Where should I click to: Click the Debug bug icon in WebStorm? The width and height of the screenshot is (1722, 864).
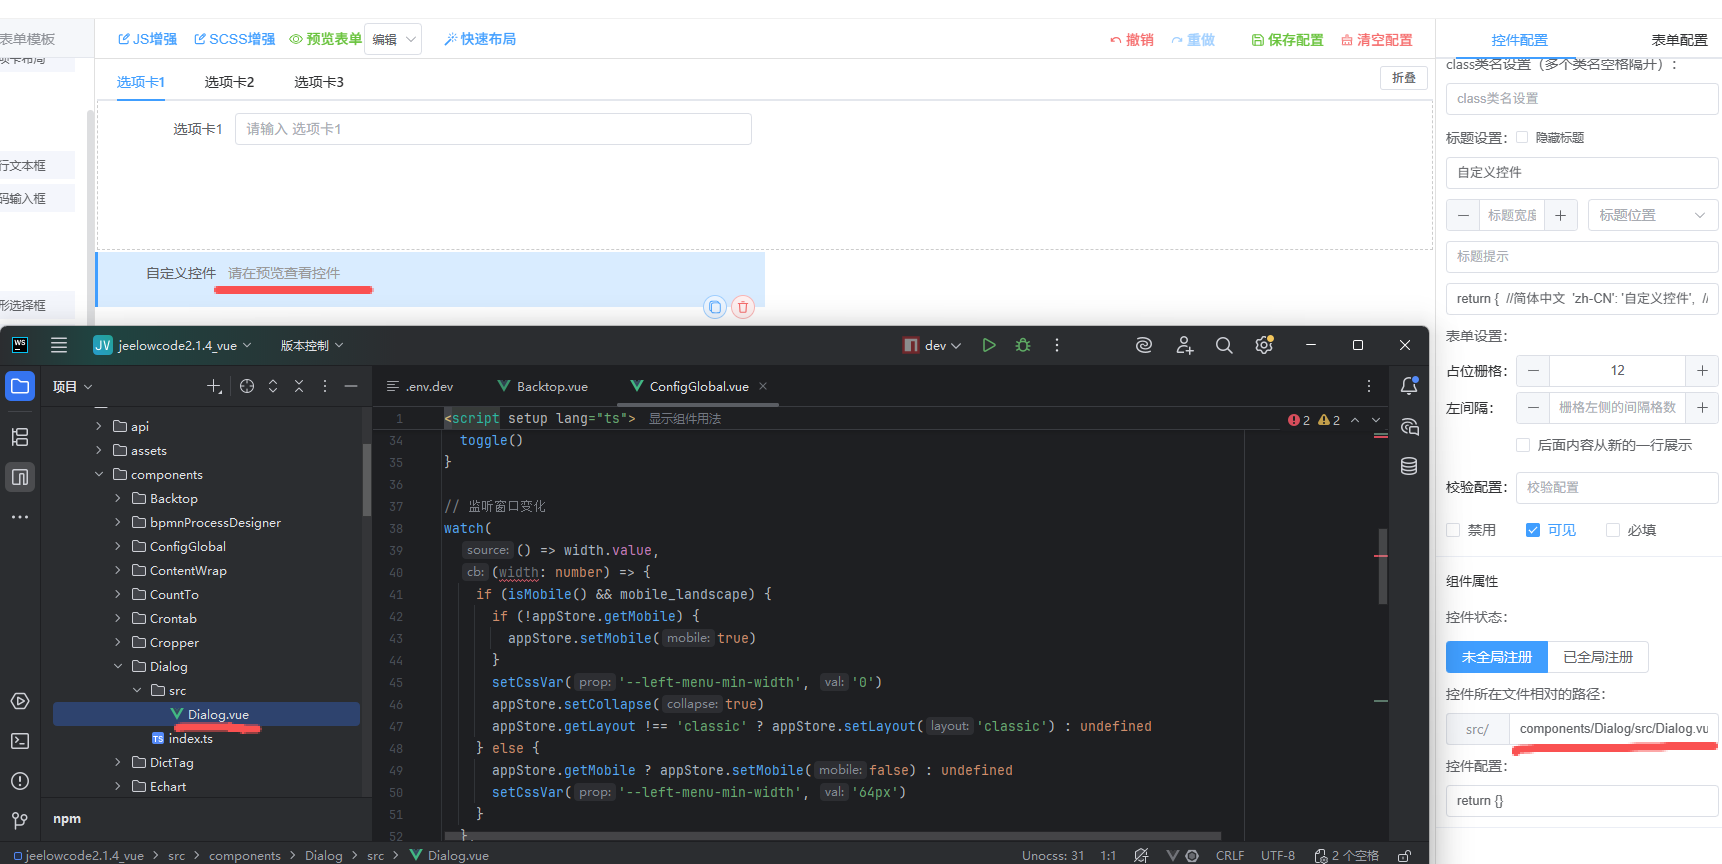click(1023, 345)
